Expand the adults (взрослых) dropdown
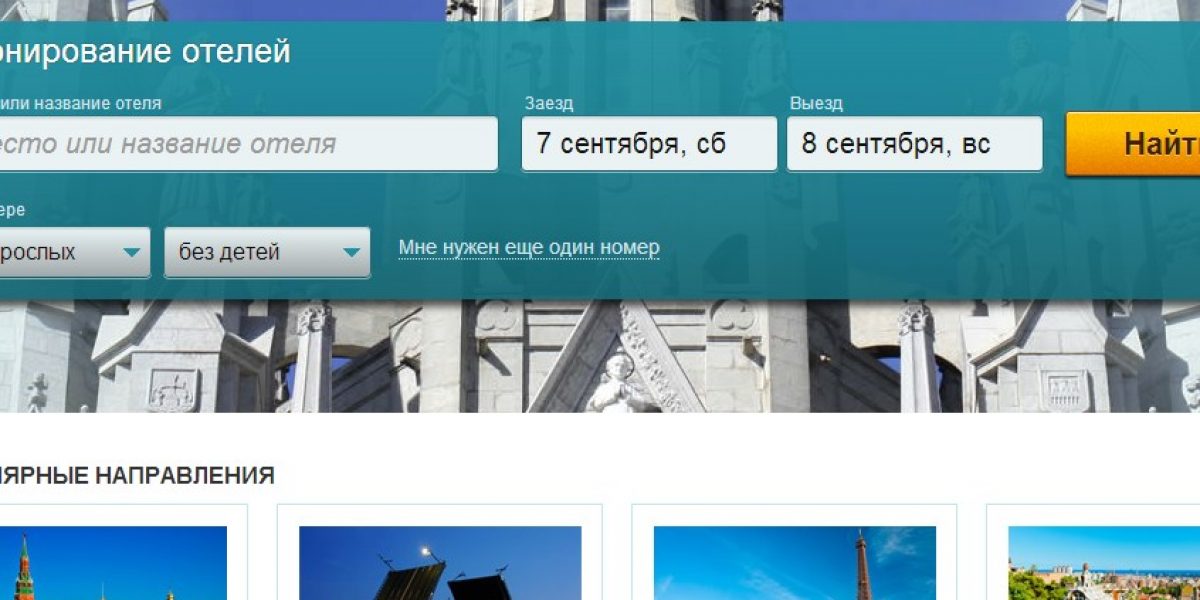This screenshot has width=1200, height=600. [x=75, y=252]
